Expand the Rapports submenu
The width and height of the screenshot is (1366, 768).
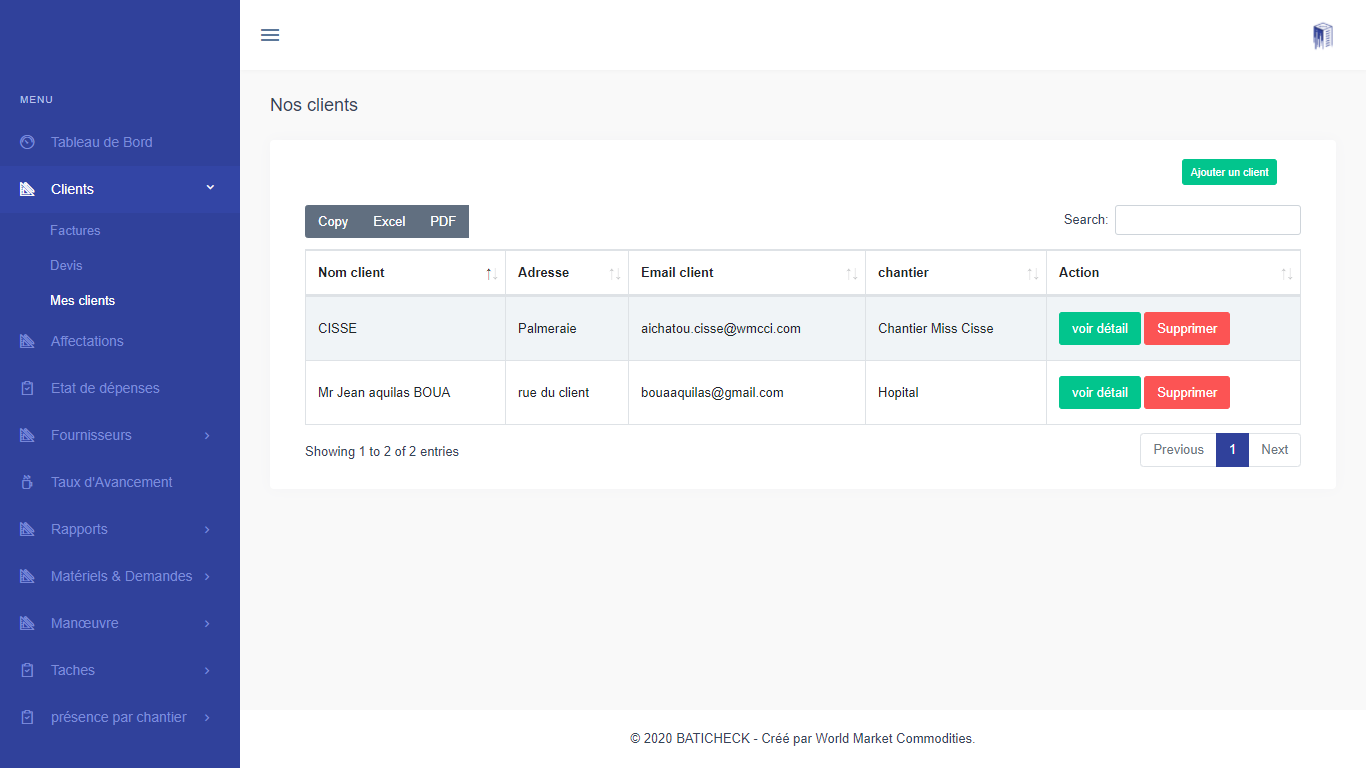207,529
